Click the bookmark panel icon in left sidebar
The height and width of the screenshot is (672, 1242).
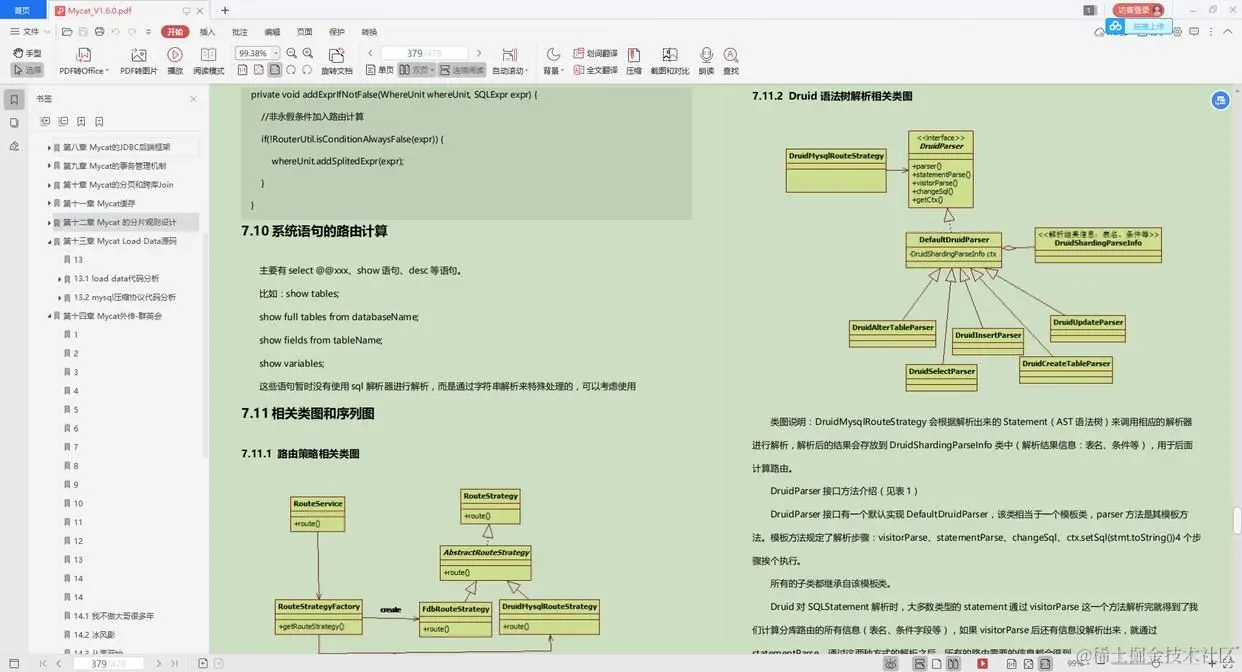point(14,100)
